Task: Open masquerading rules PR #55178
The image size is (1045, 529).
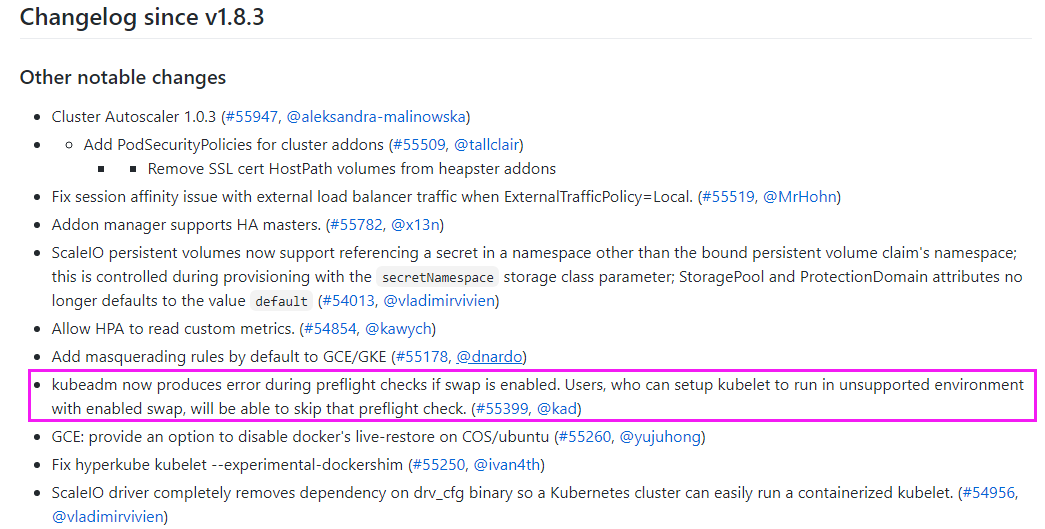Action: tap(423, 356)
